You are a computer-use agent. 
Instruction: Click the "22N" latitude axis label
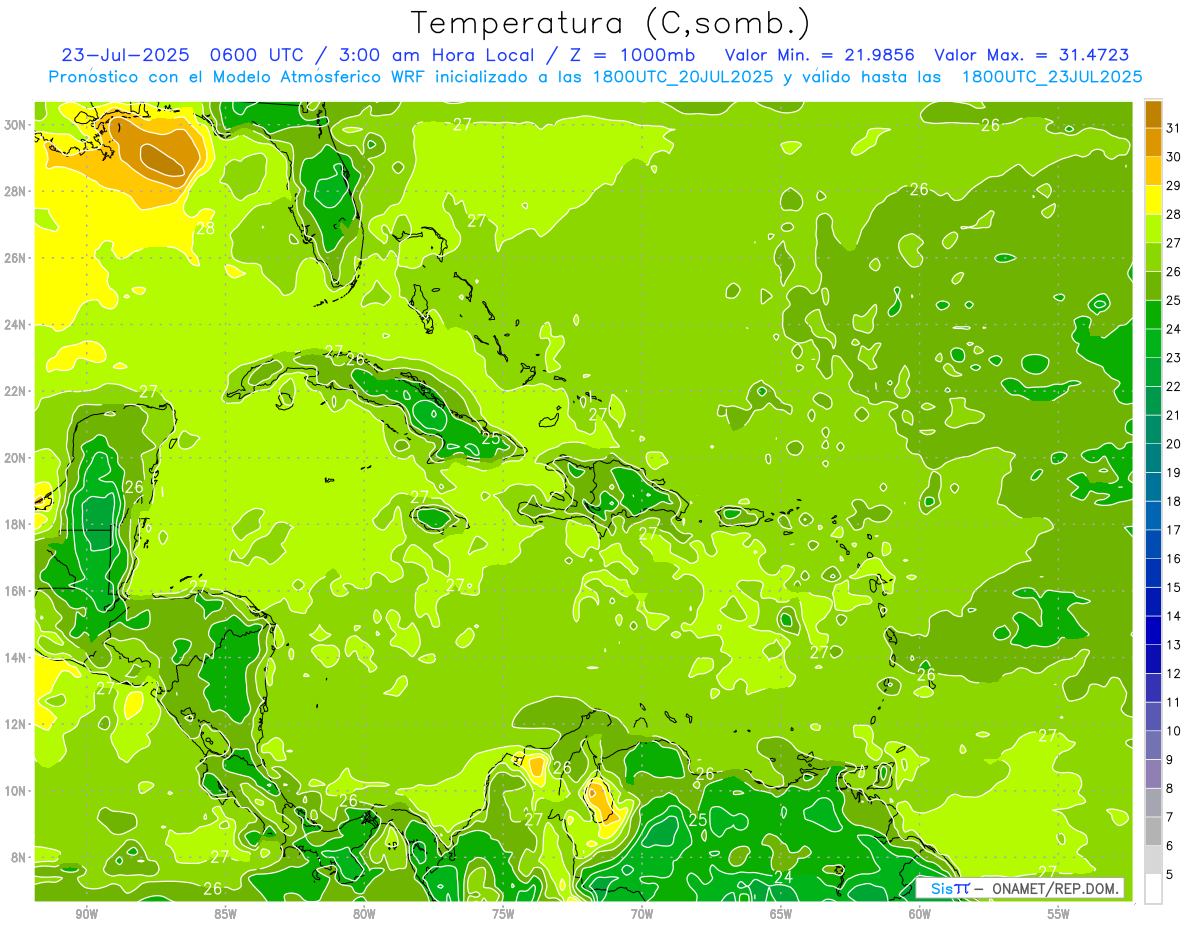17,391
